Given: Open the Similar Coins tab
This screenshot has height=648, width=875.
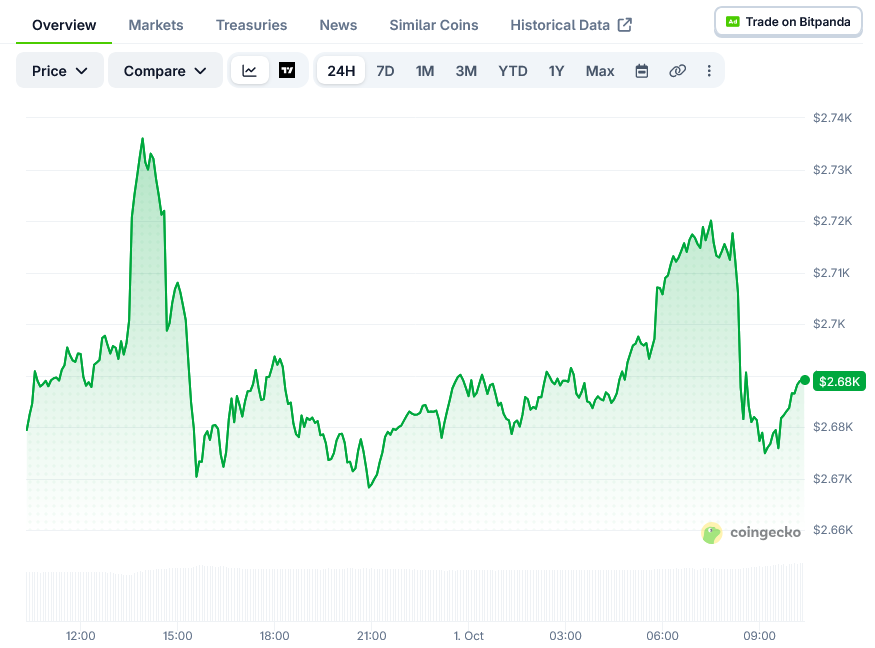Looking at the screenshot, I should [434, 25].
